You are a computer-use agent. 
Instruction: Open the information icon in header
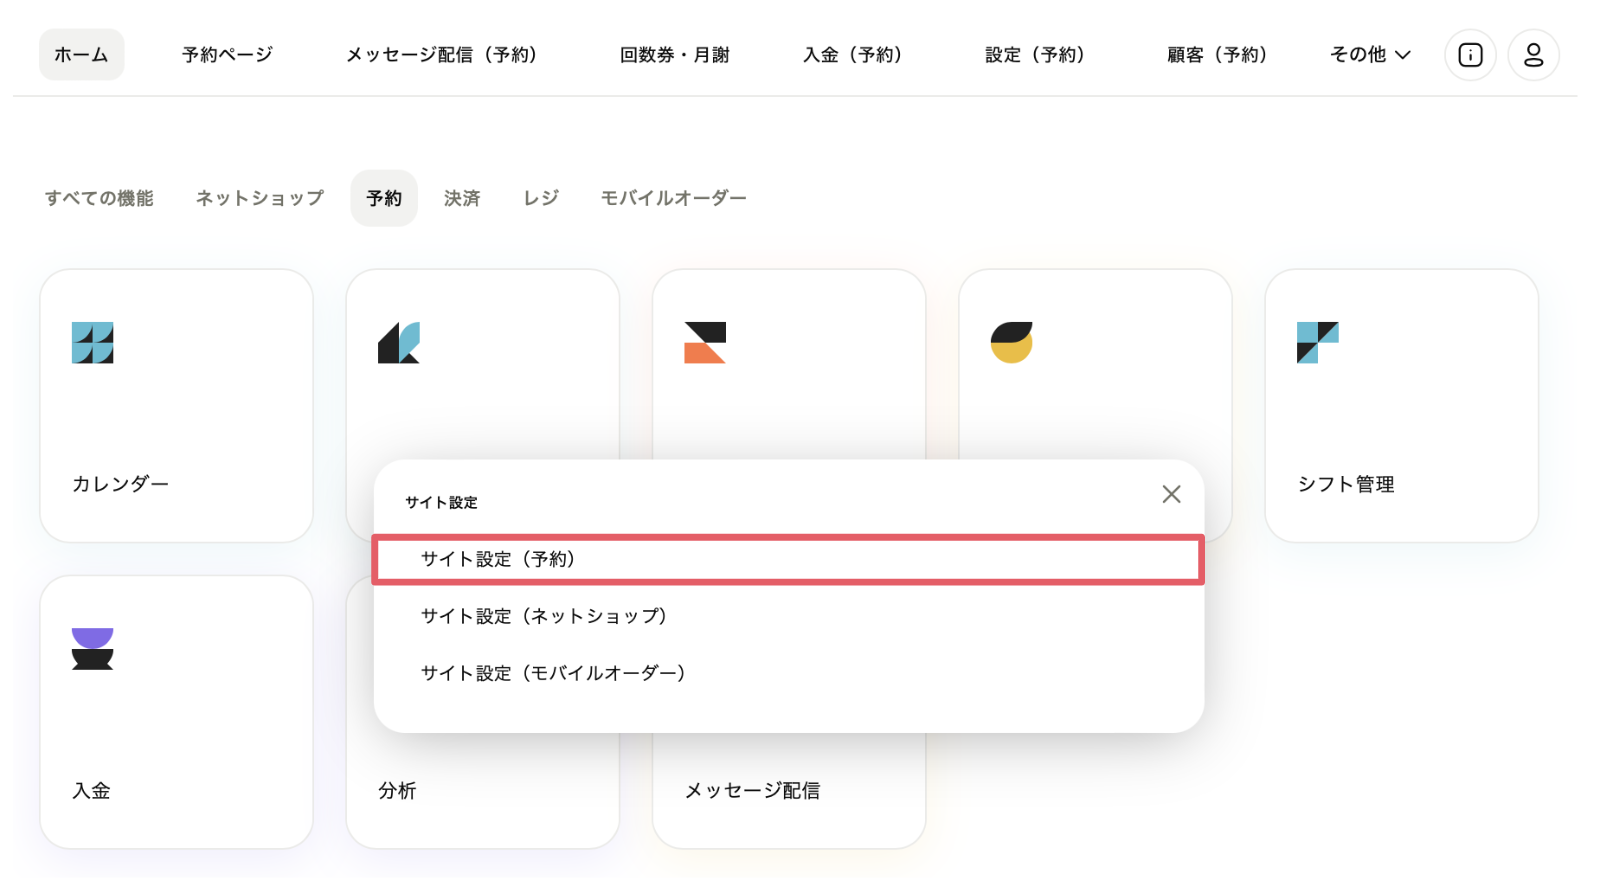click(x=1470, y=55)
